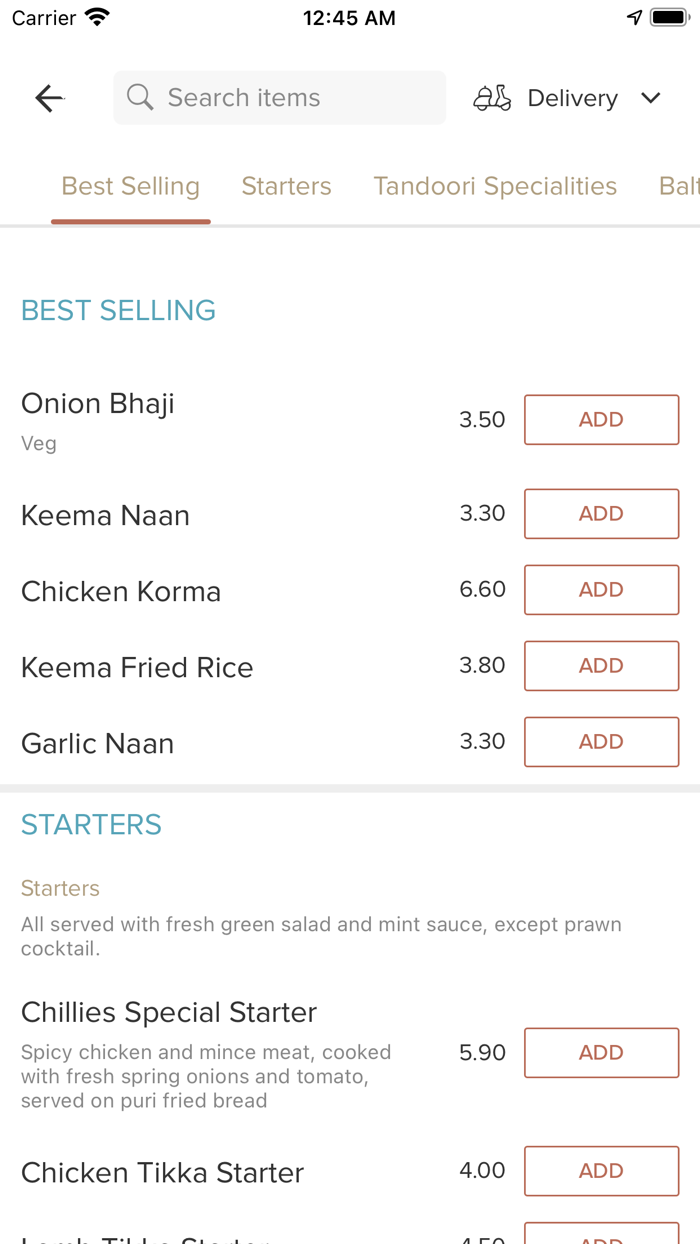This screenshot has width=700, height=1244.
Task: Open the Delivery options dropdown
Action: click(x=572, y=97)
